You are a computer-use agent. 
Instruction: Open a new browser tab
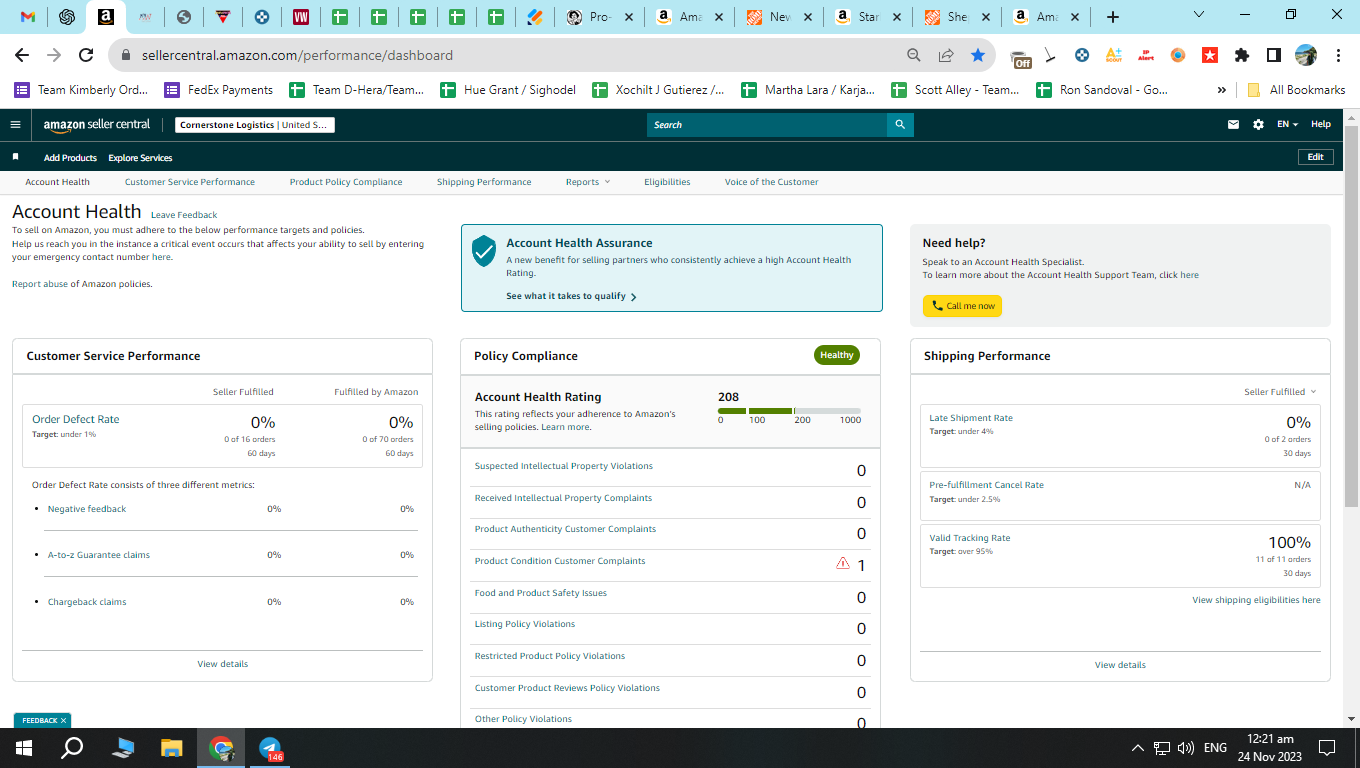pyautogui.click(x=1113, y=17)
